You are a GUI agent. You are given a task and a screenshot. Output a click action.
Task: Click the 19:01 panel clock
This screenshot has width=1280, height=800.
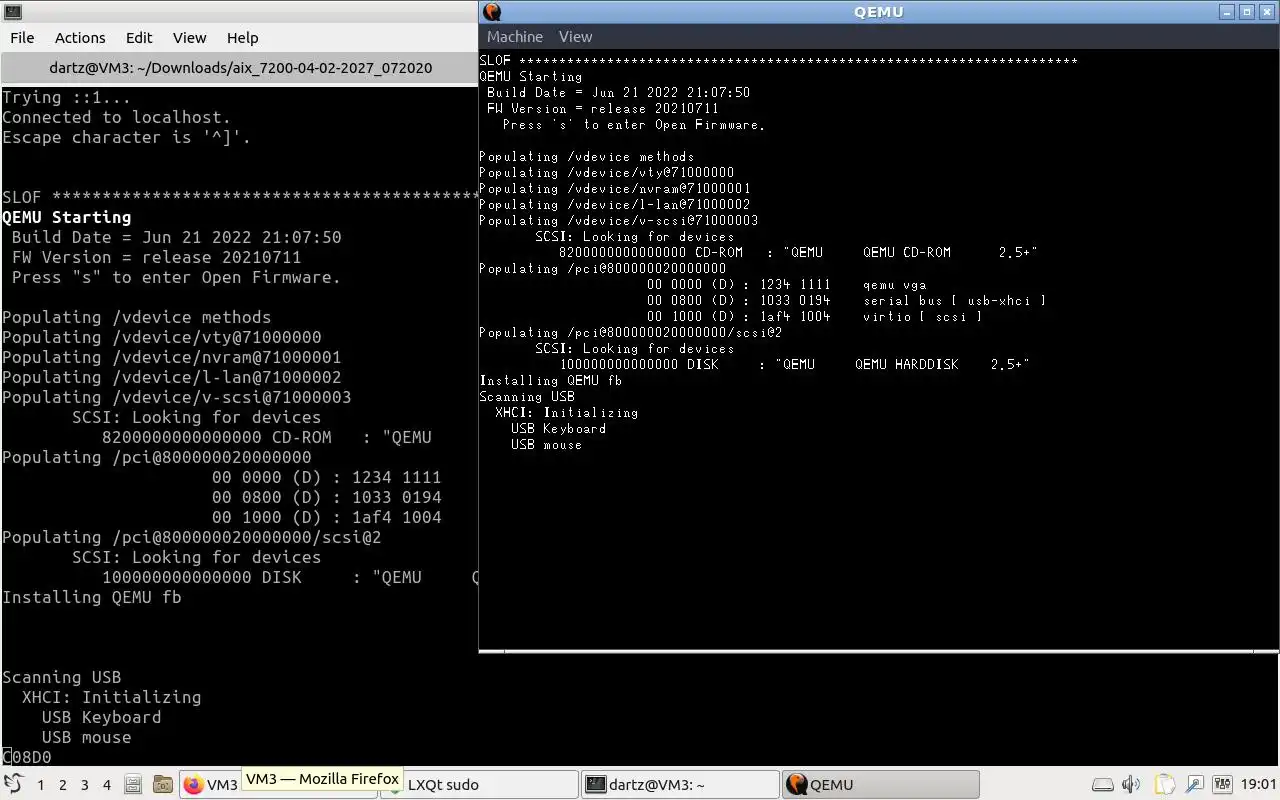coord(1258,785)
